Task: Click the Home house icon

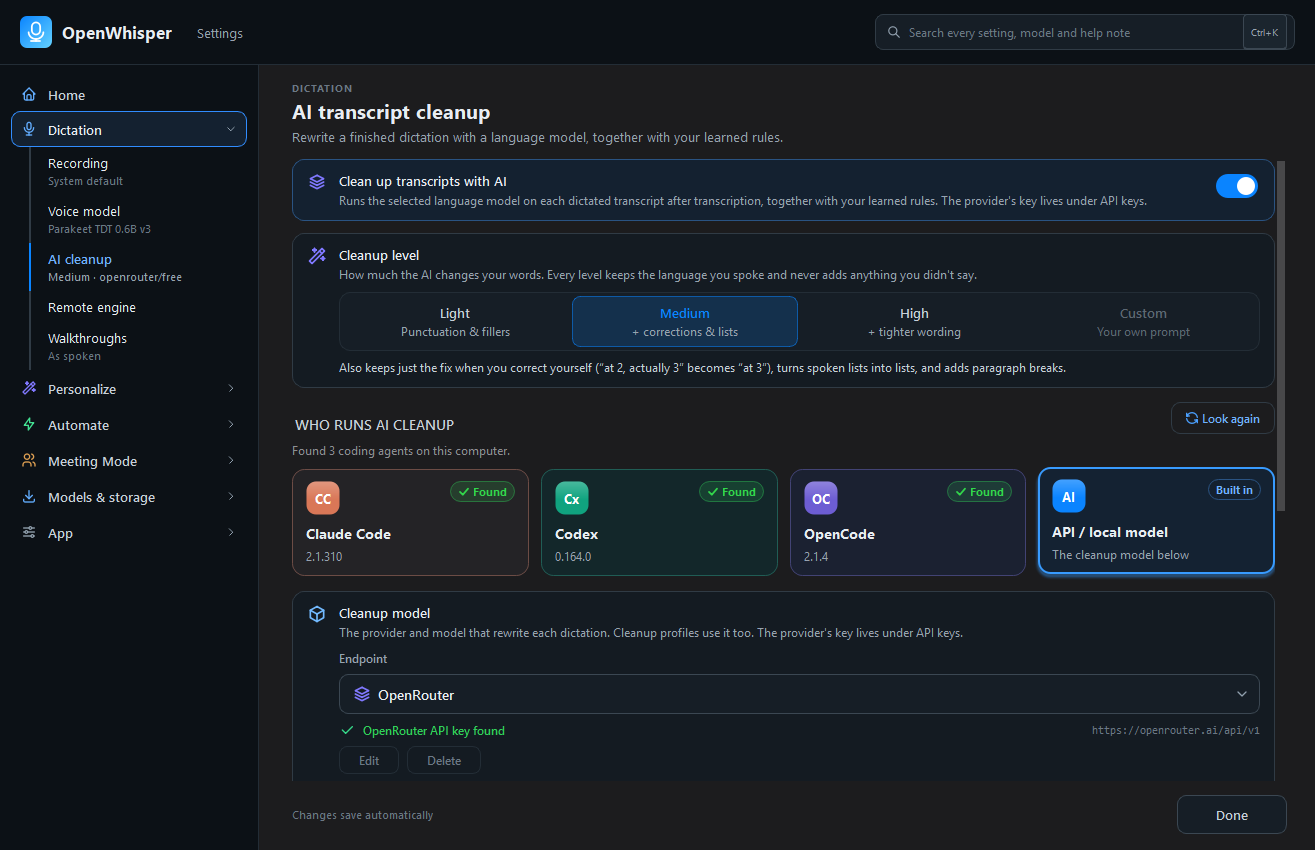Action: pyautogui.click(x=29, y=95)
